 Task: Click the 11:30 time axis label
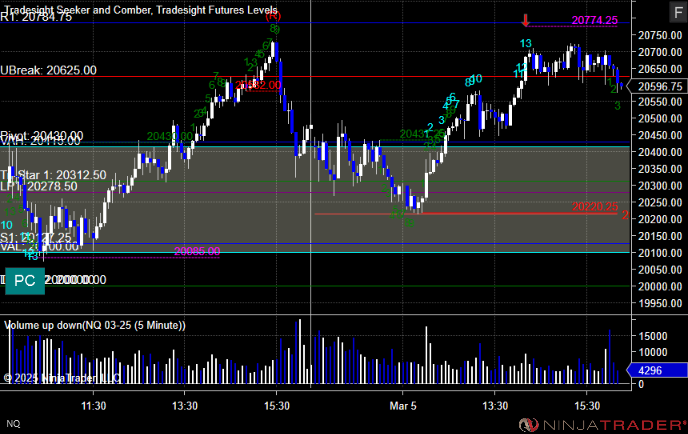click(x=93, y=406)
